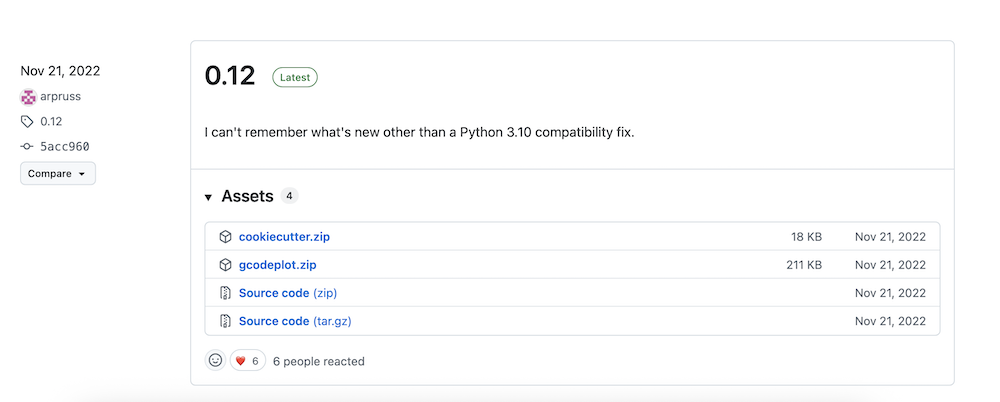Open the 0.12 tag link in sidebar
Image resolution: width=1000 pixels, height=402 pixels.
coord(51,122)
